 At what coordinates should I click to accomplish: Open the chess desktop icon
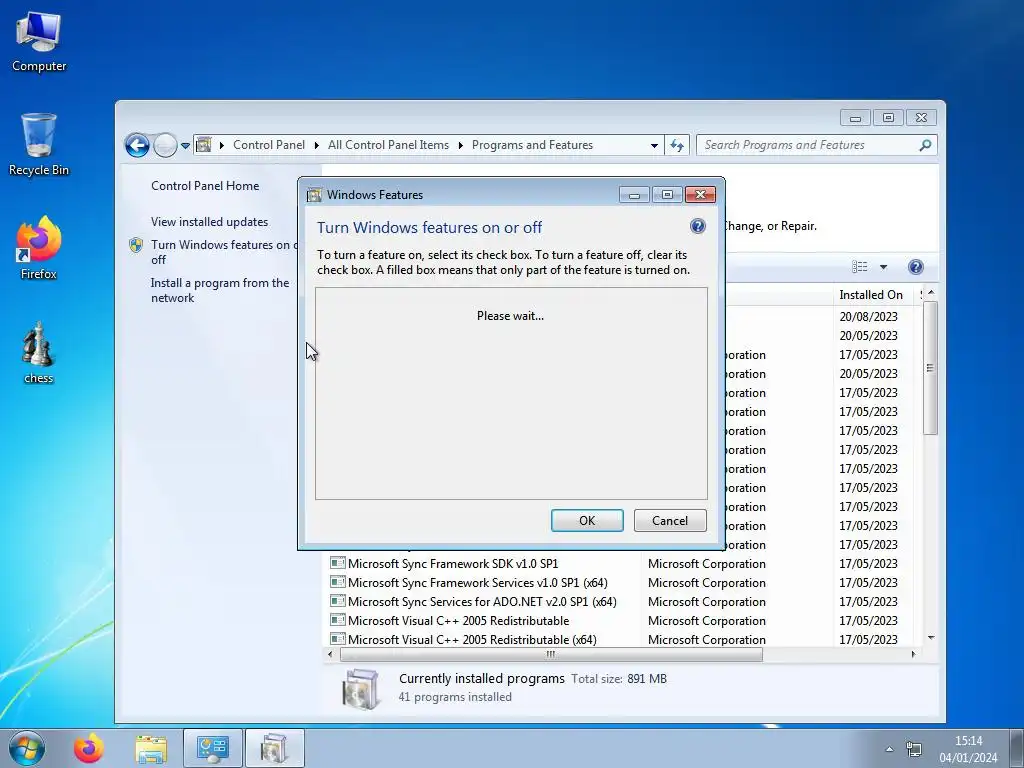point(39,353)
